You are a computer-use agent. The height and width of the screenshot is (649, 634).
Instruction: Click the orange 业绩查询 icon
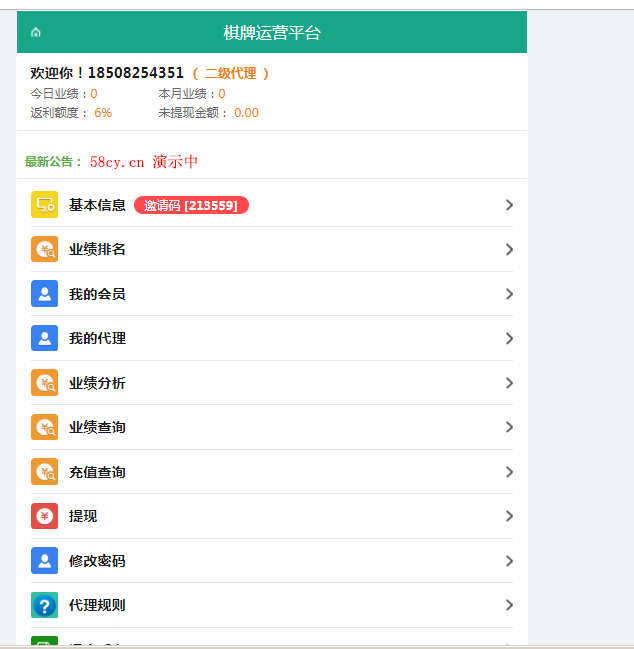[x=44, y=427]
